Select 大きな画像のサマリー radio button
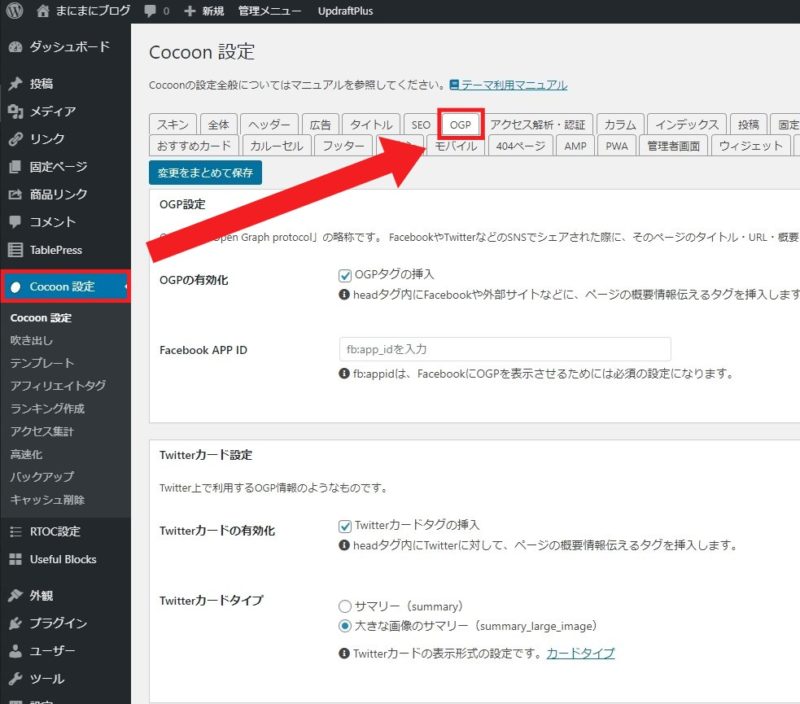Viewport: 800px width, 704px height. point(345,626)
